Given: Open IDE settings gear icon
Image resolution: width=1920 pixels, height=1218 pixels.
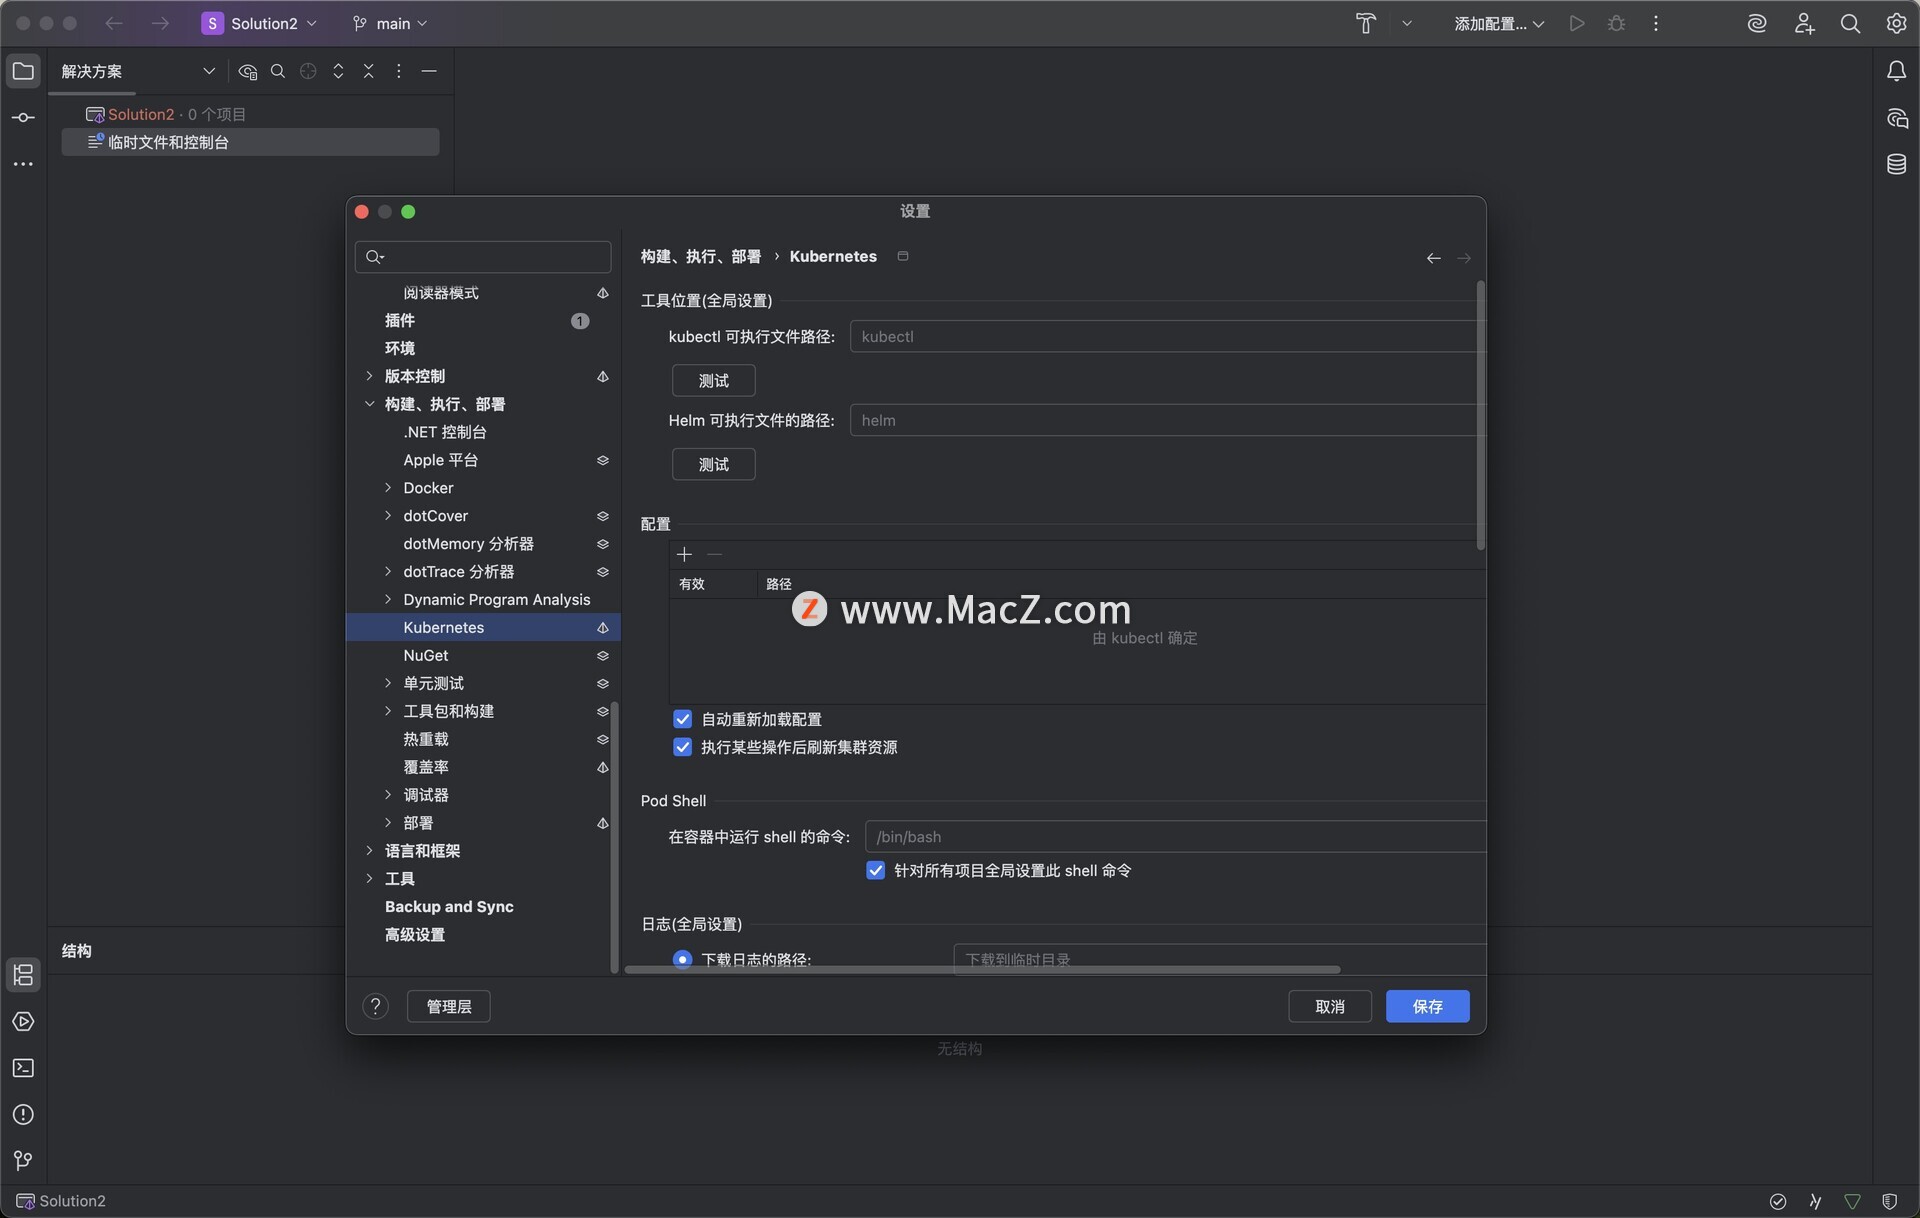Looking at the screenshot, I should coord(1896,23).
